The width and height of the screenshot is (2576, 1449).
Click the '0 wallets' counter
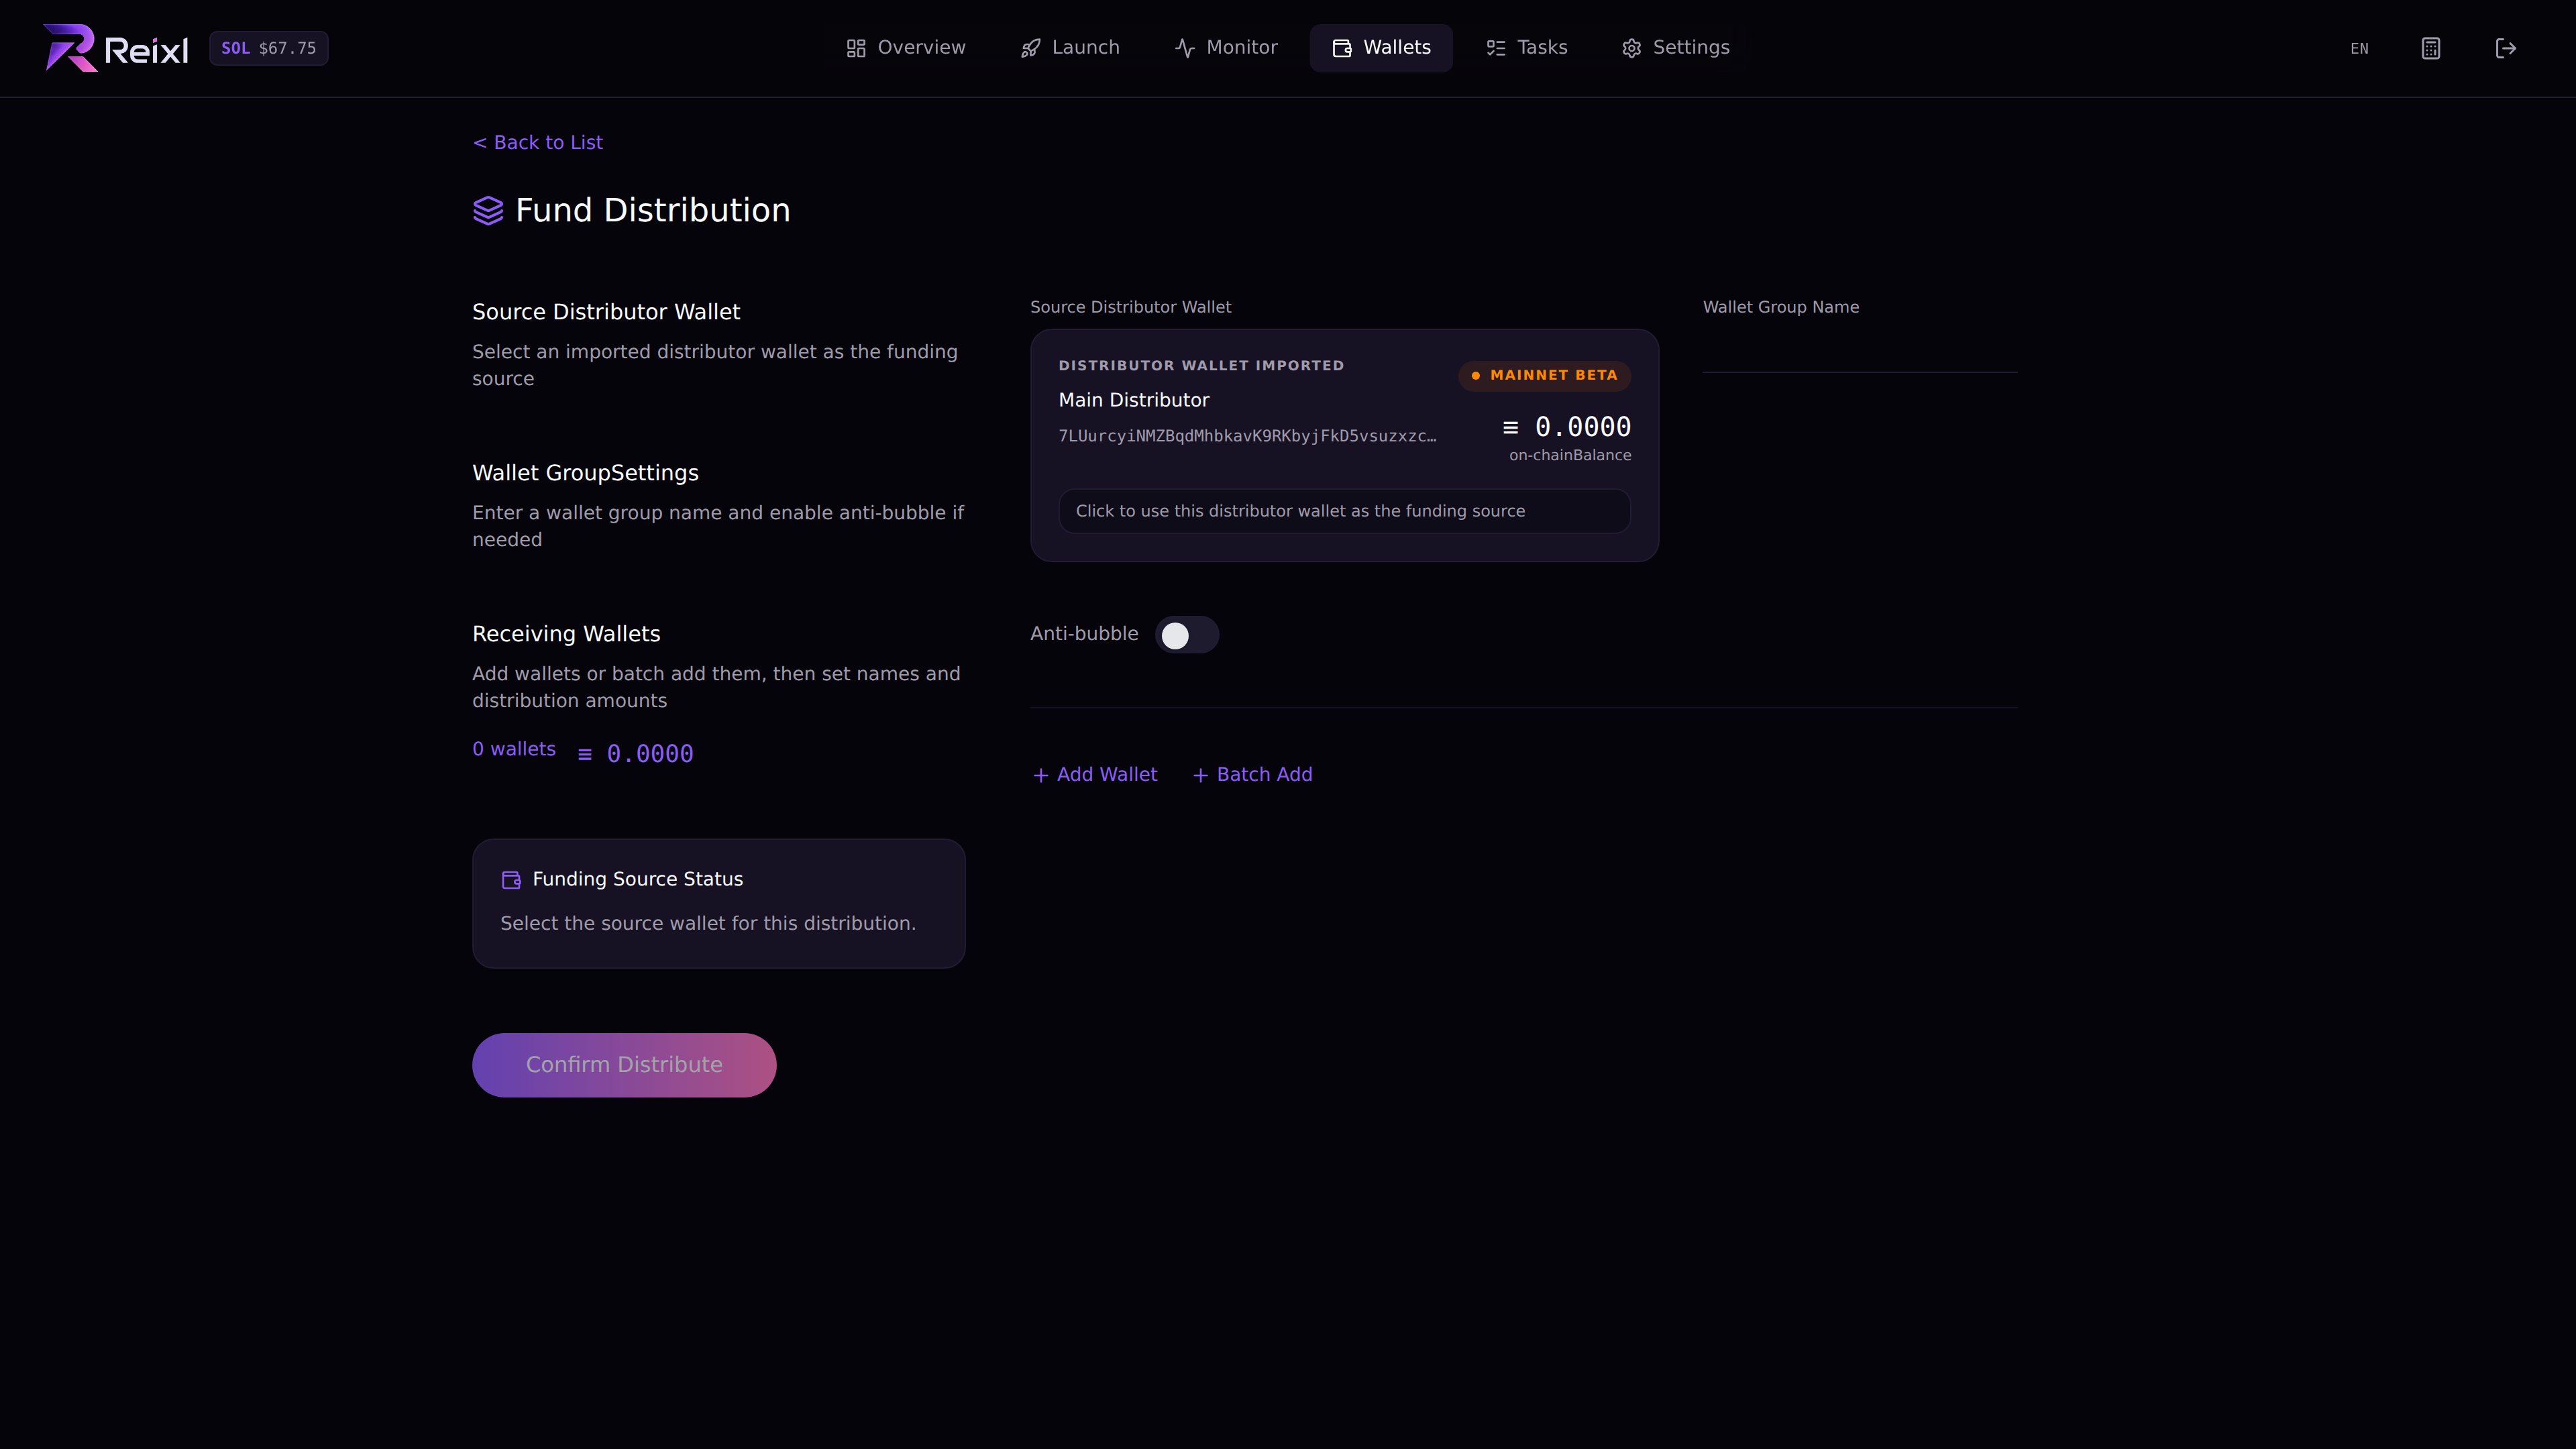514,749
